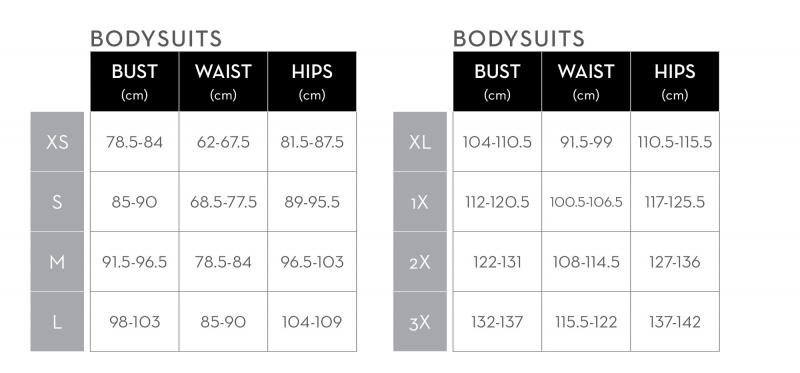This screenshot has height=373, width=800.
Task: Click the 100.5-106.5 waist cell
Action: [586, 202]
